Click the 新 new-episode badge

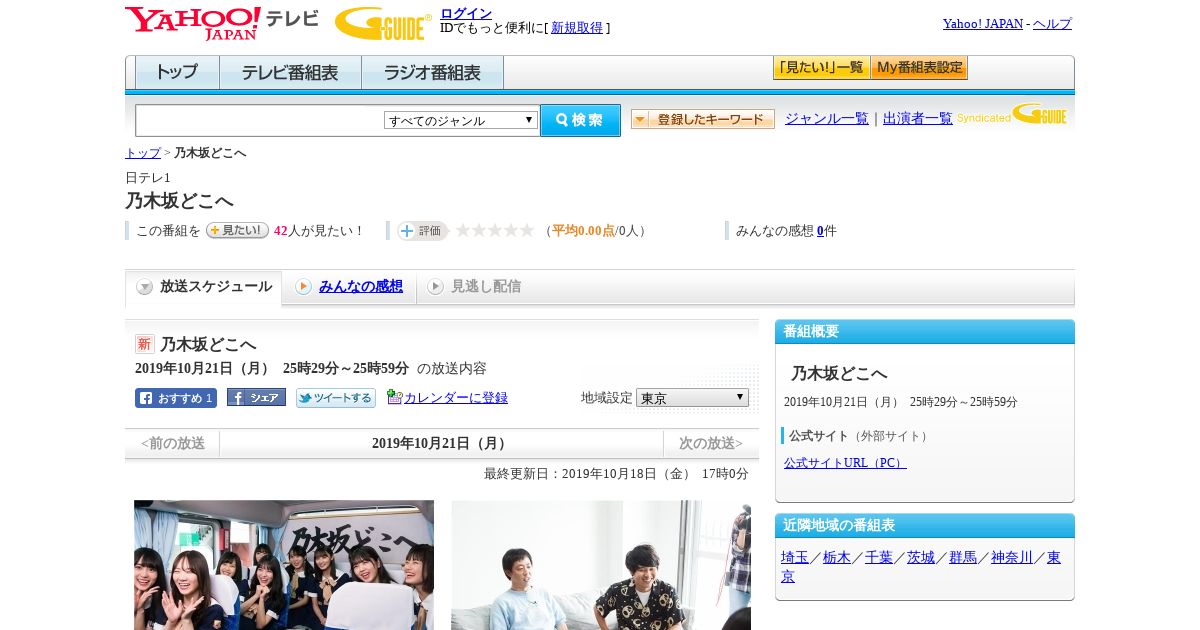click(x=145, y=344)
